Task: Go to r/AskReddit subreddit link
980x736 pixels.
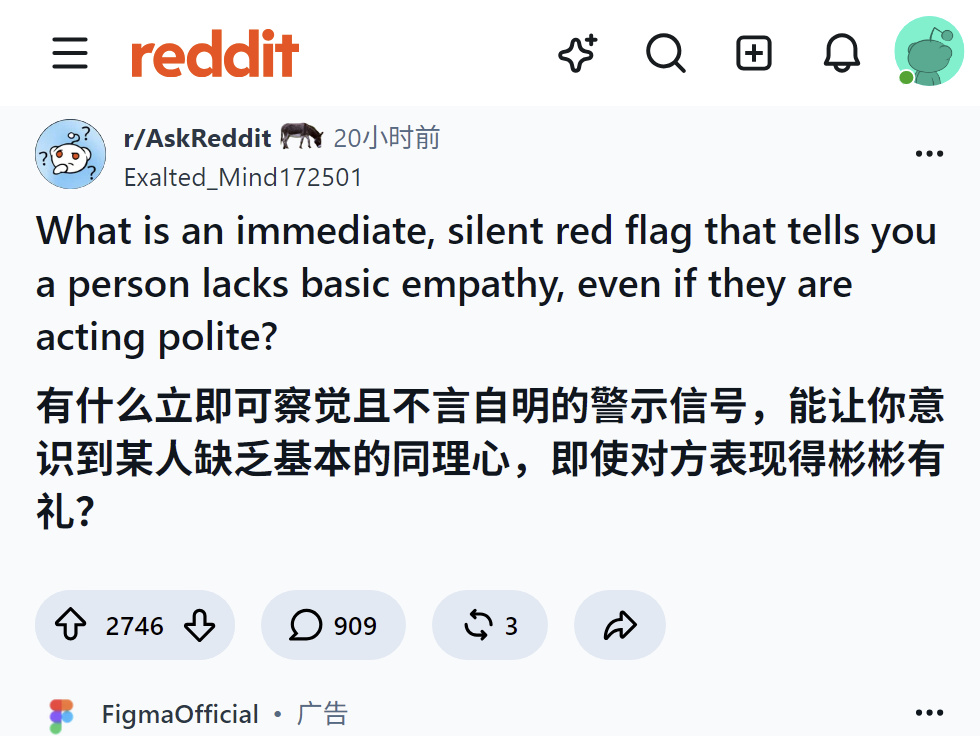Action: pos(198,138)
